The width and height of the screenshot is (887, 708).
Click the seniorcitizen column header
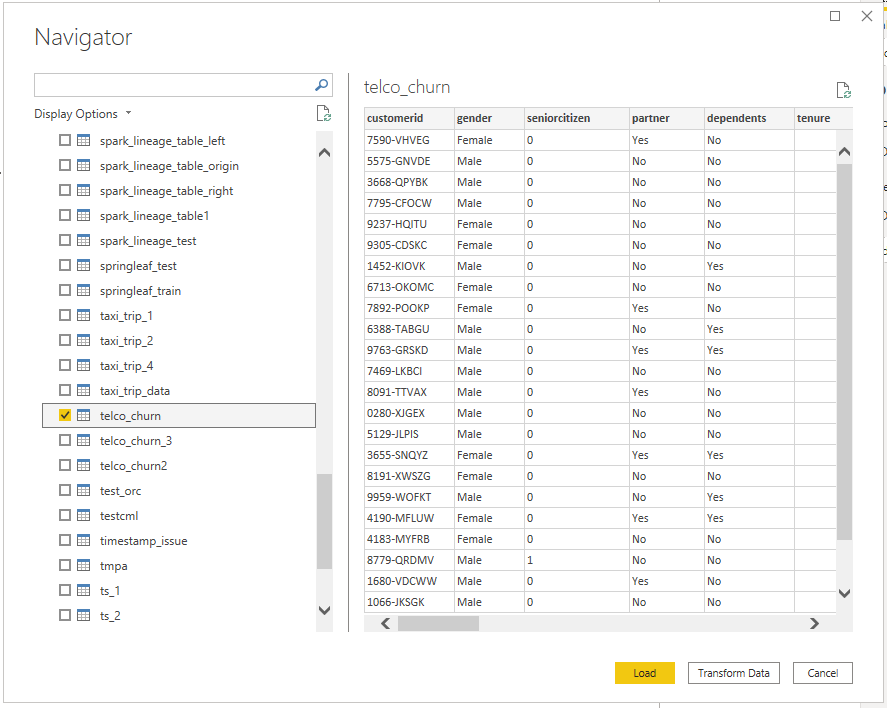pos(576,118)
